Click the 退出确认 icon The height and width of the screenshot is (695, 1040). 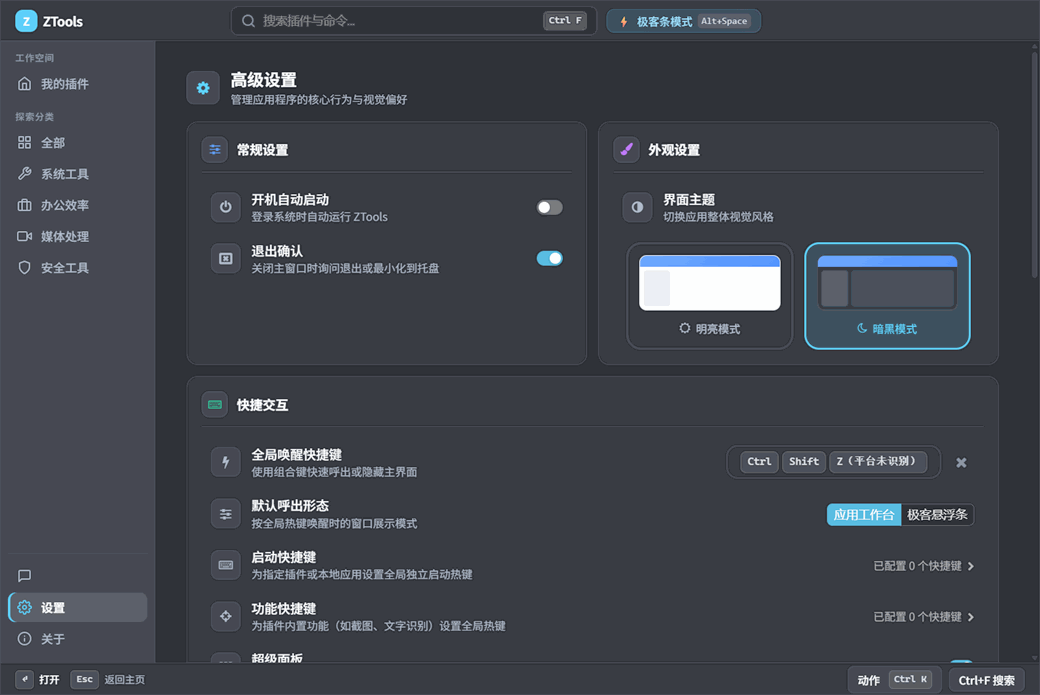[x=226, y=259]
